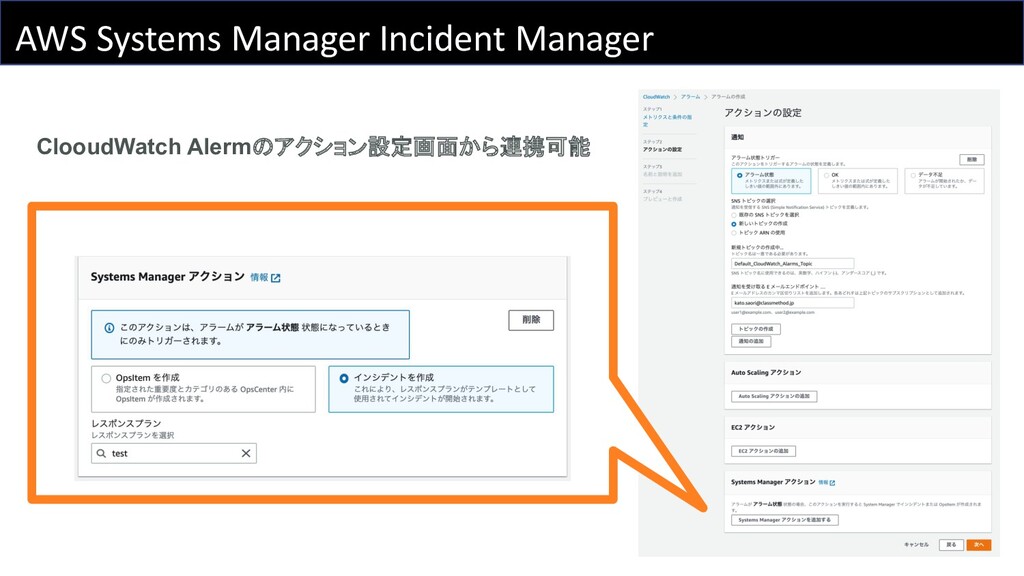Open the small 情報 link in console Systems Manager section
Image resolution: width=1024 pixels, height=576 pixels.
(823, 483)
